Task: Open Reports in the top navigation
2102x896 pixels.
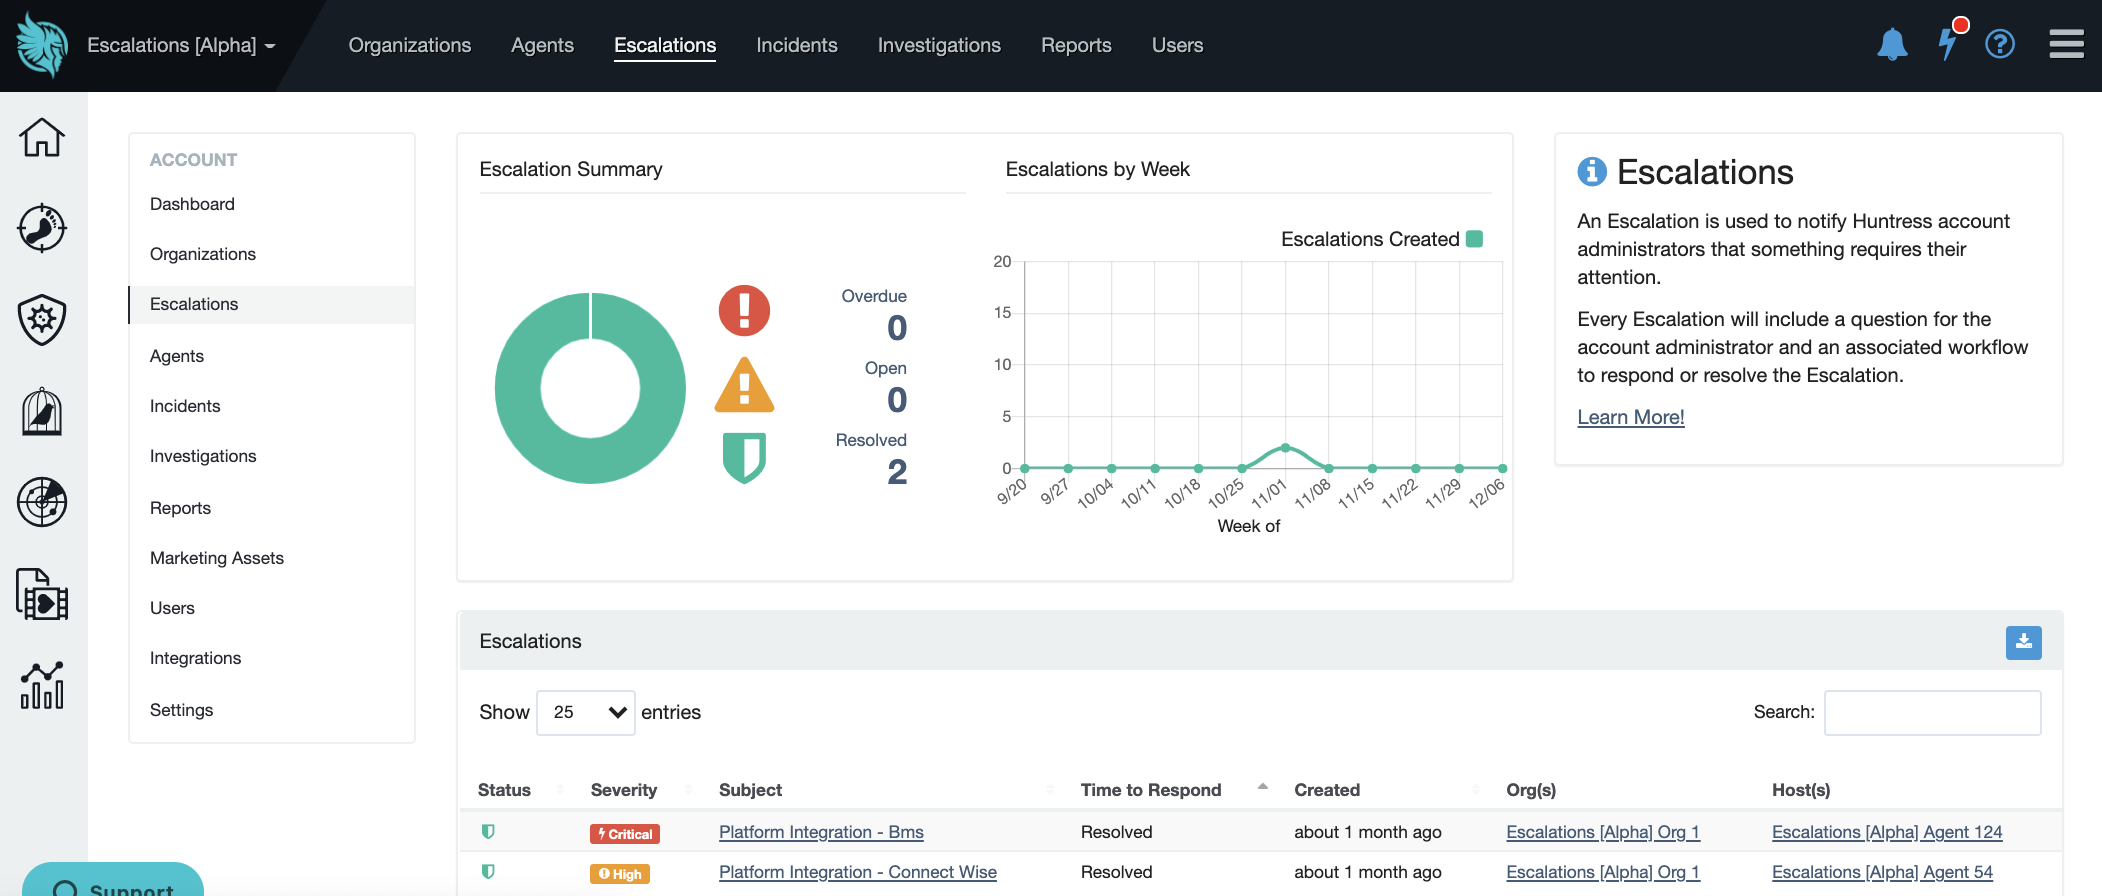Action: (x=1076, y=45)
